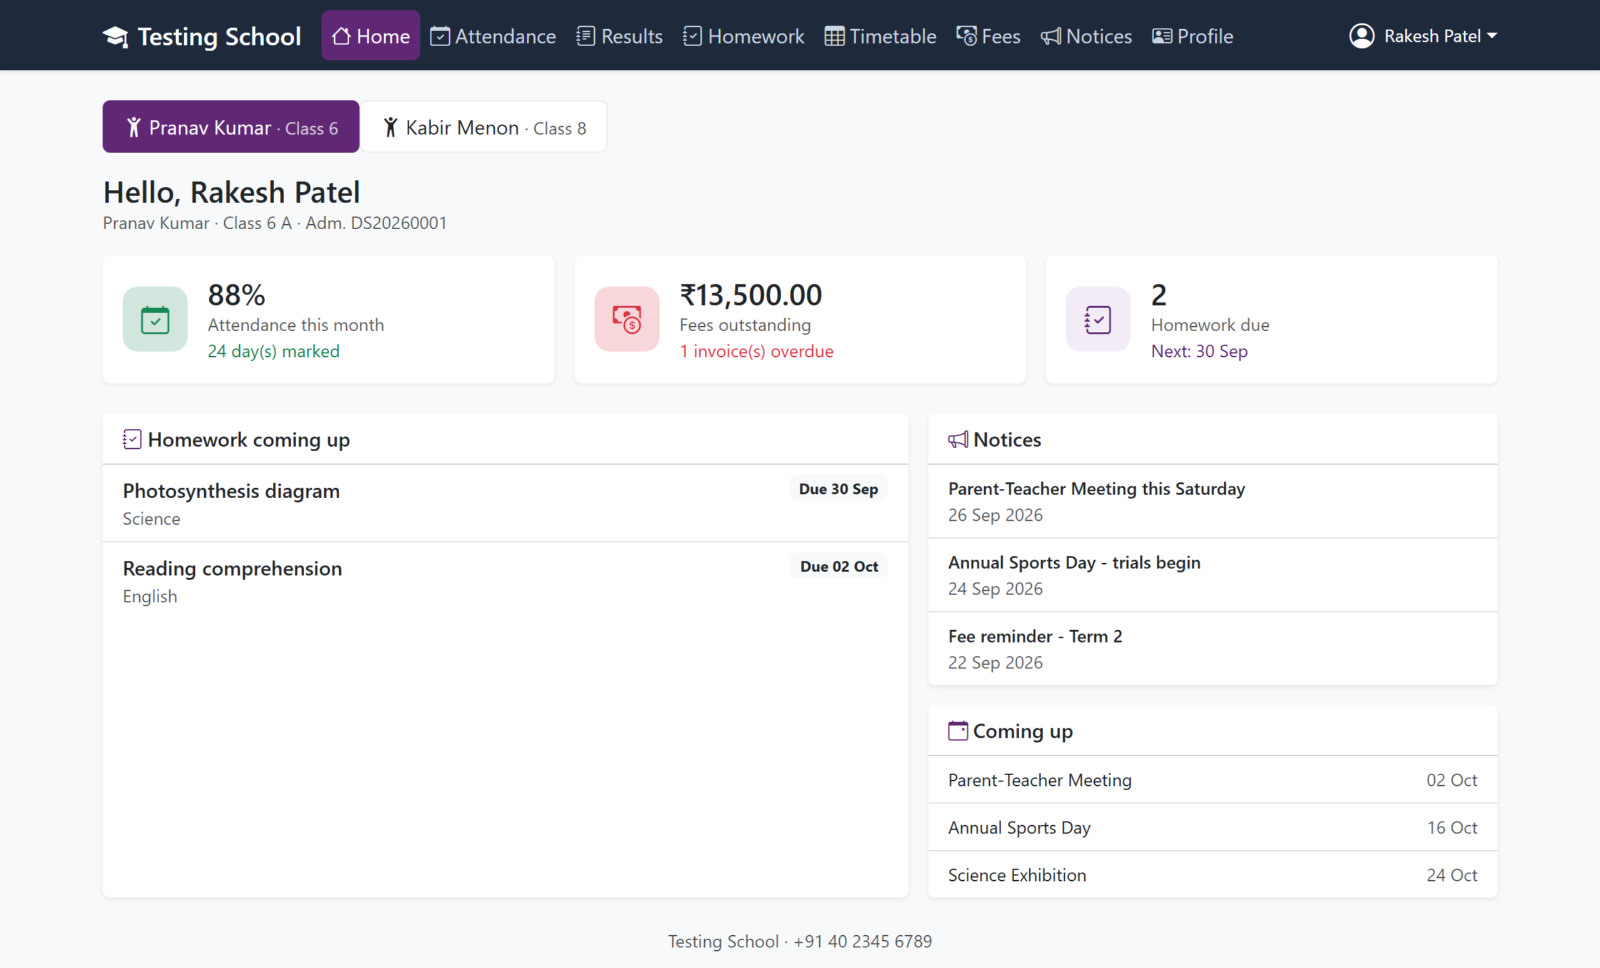Open the Reading comprehension homework
The height and width of the screenshot is (968, 1600).
click(x=505, y=581)
